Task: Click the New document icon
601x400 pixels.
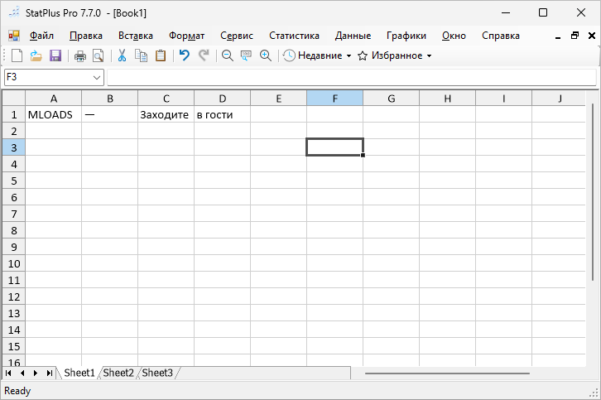Action: coord(17,56)
